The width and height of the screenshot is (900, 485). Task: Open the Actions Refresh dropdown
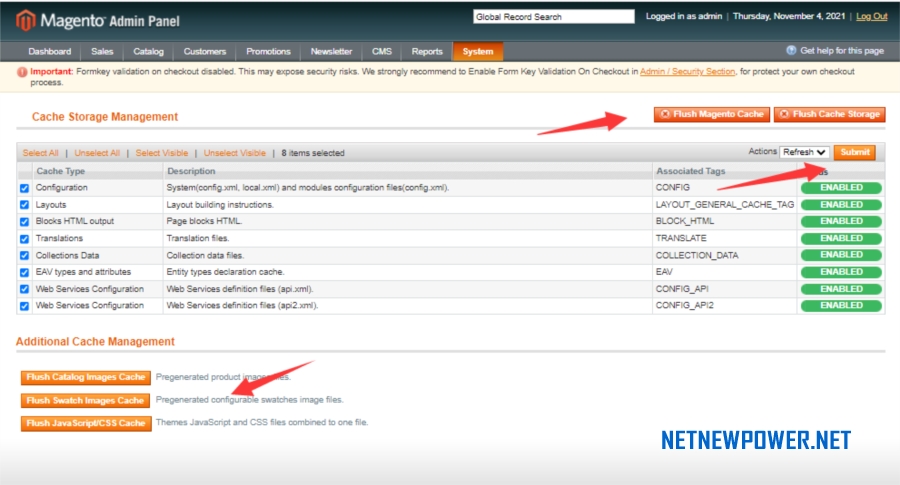804,152
